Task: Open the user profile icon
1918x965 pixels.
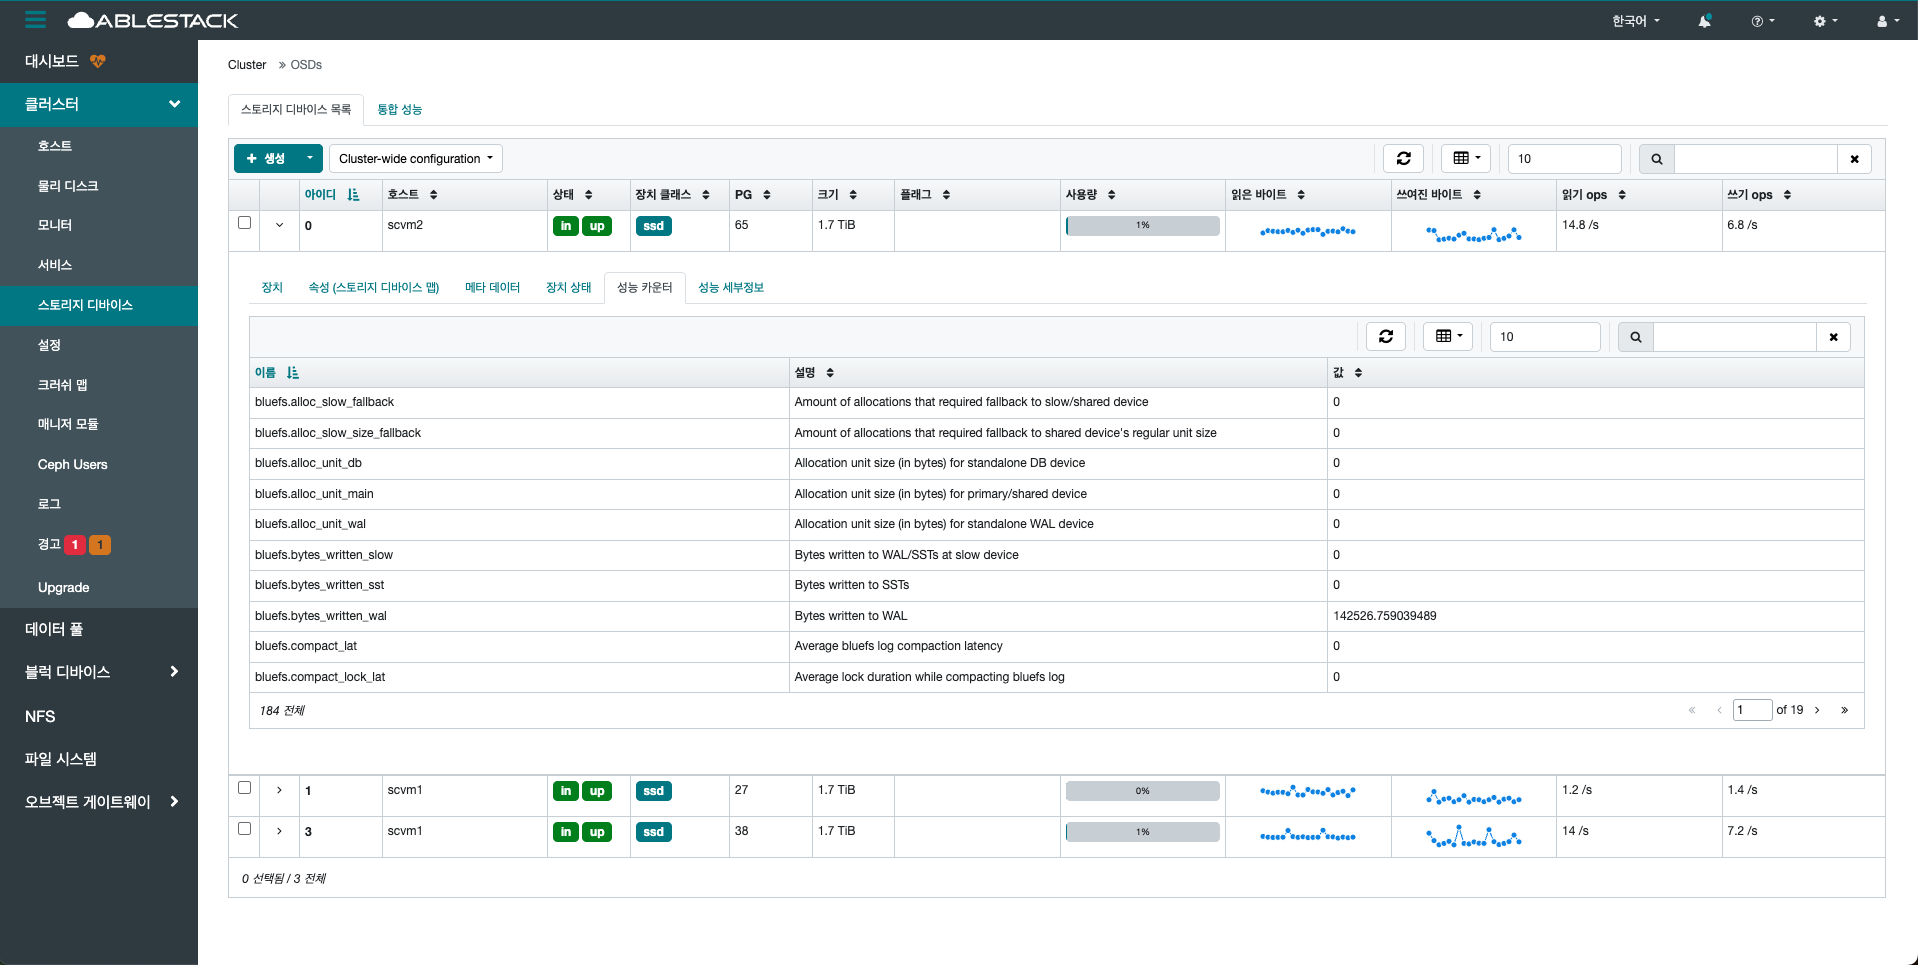Action: tap(1887, 21)
